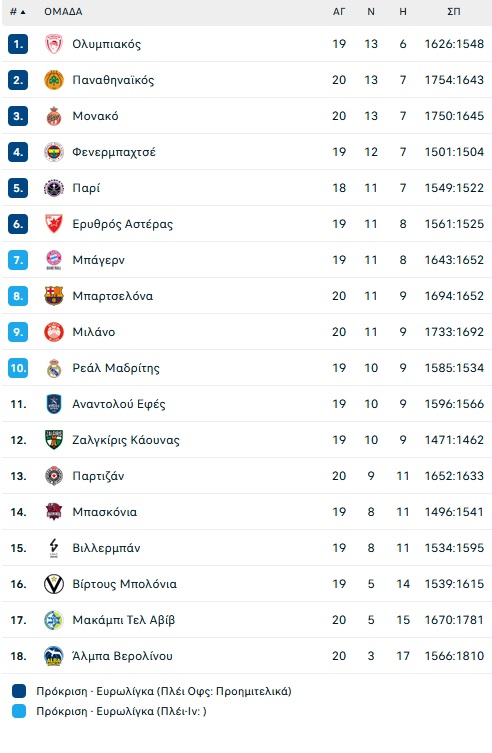This screenshot has height=753, width=492.
Task: Click the Panathinaikos green clover logo
Action: [x=54, y=80]
